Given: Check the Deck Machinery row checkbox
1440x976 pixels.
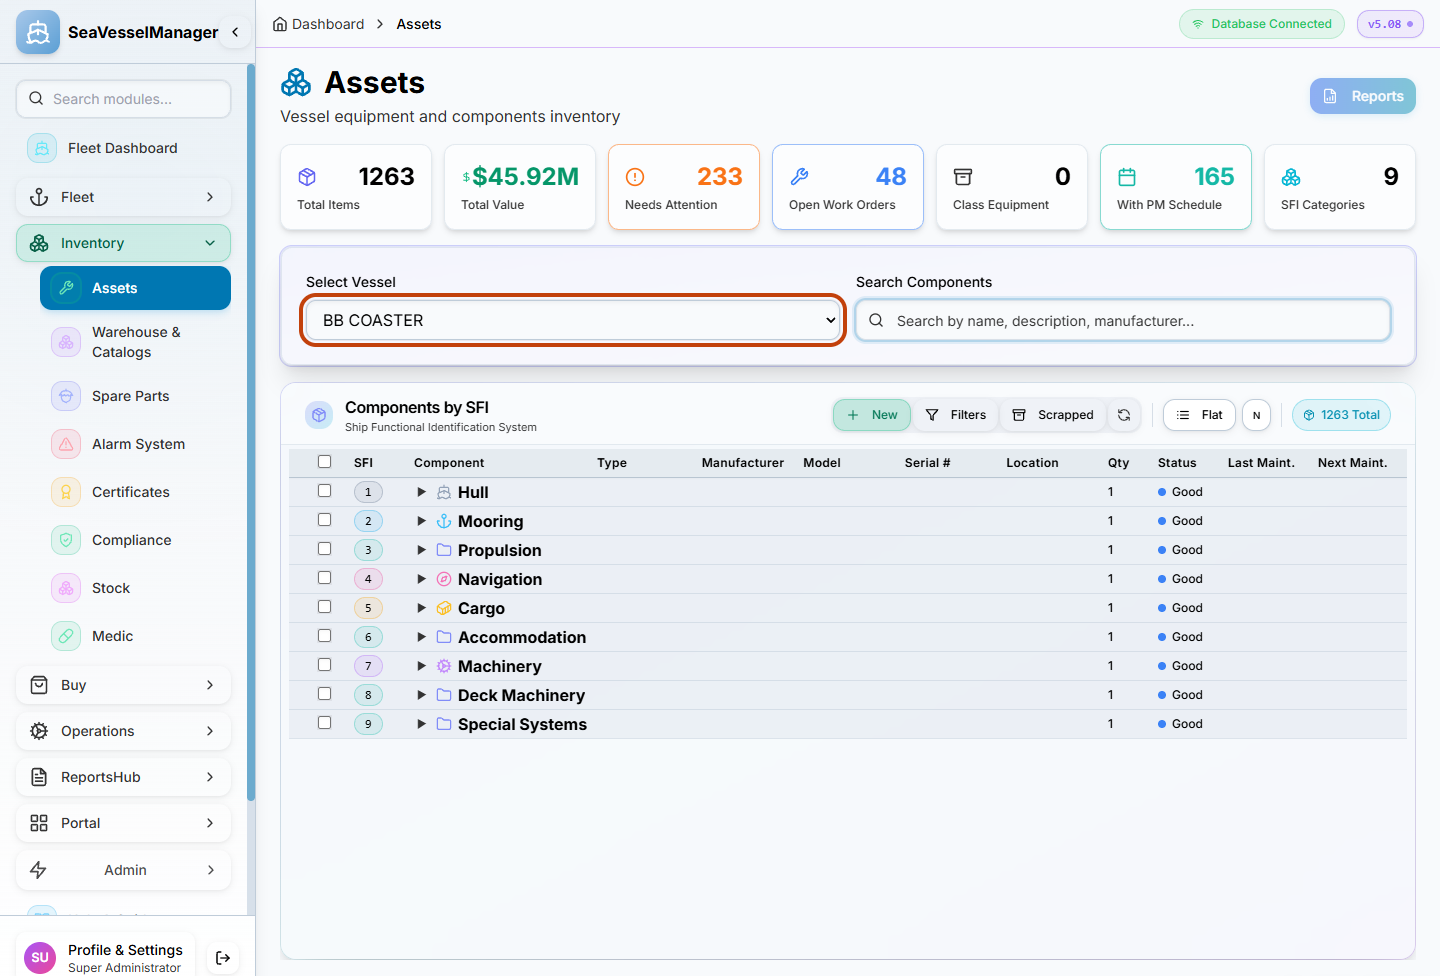Looking at the screenshot, I should (324, 694).
